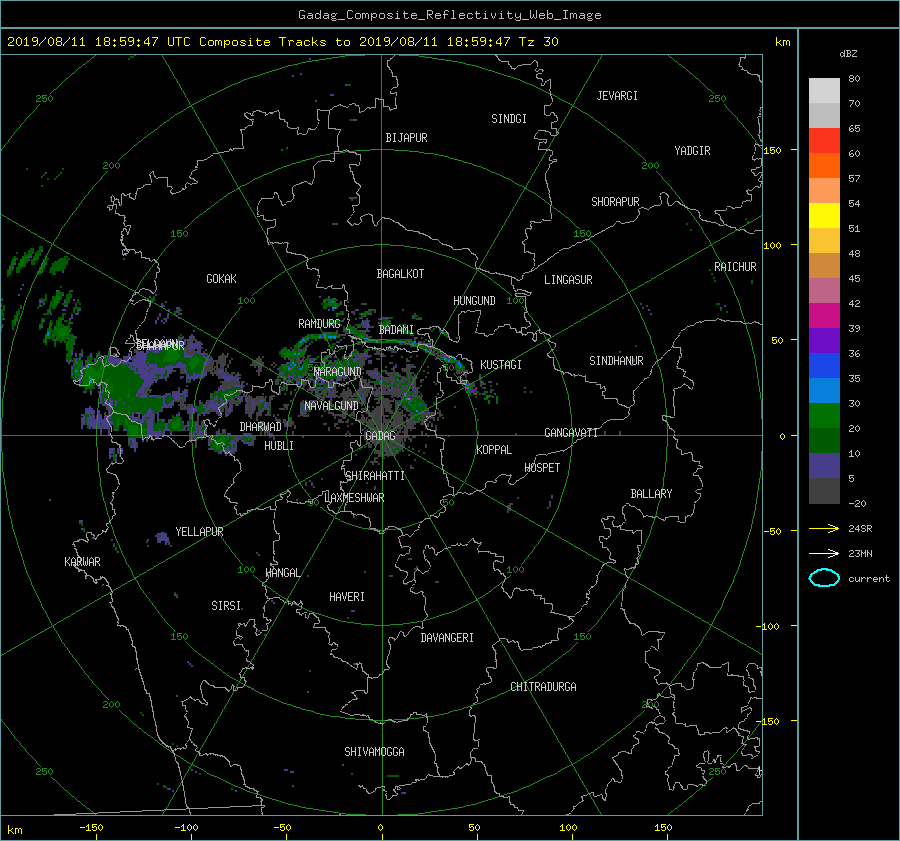Click the RAICHUR city label
Image resolution: width=900 pixels, height=841 pixels.
tap(735, 267)
